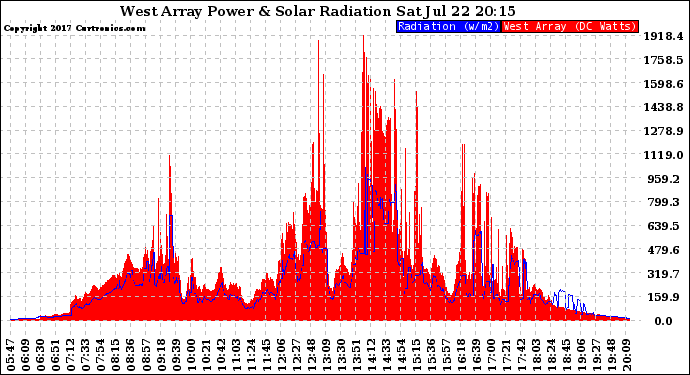This screenshot has width=690, height=375.
Task: Click the x-axis time label '17:21'
Action: point(506,355)
